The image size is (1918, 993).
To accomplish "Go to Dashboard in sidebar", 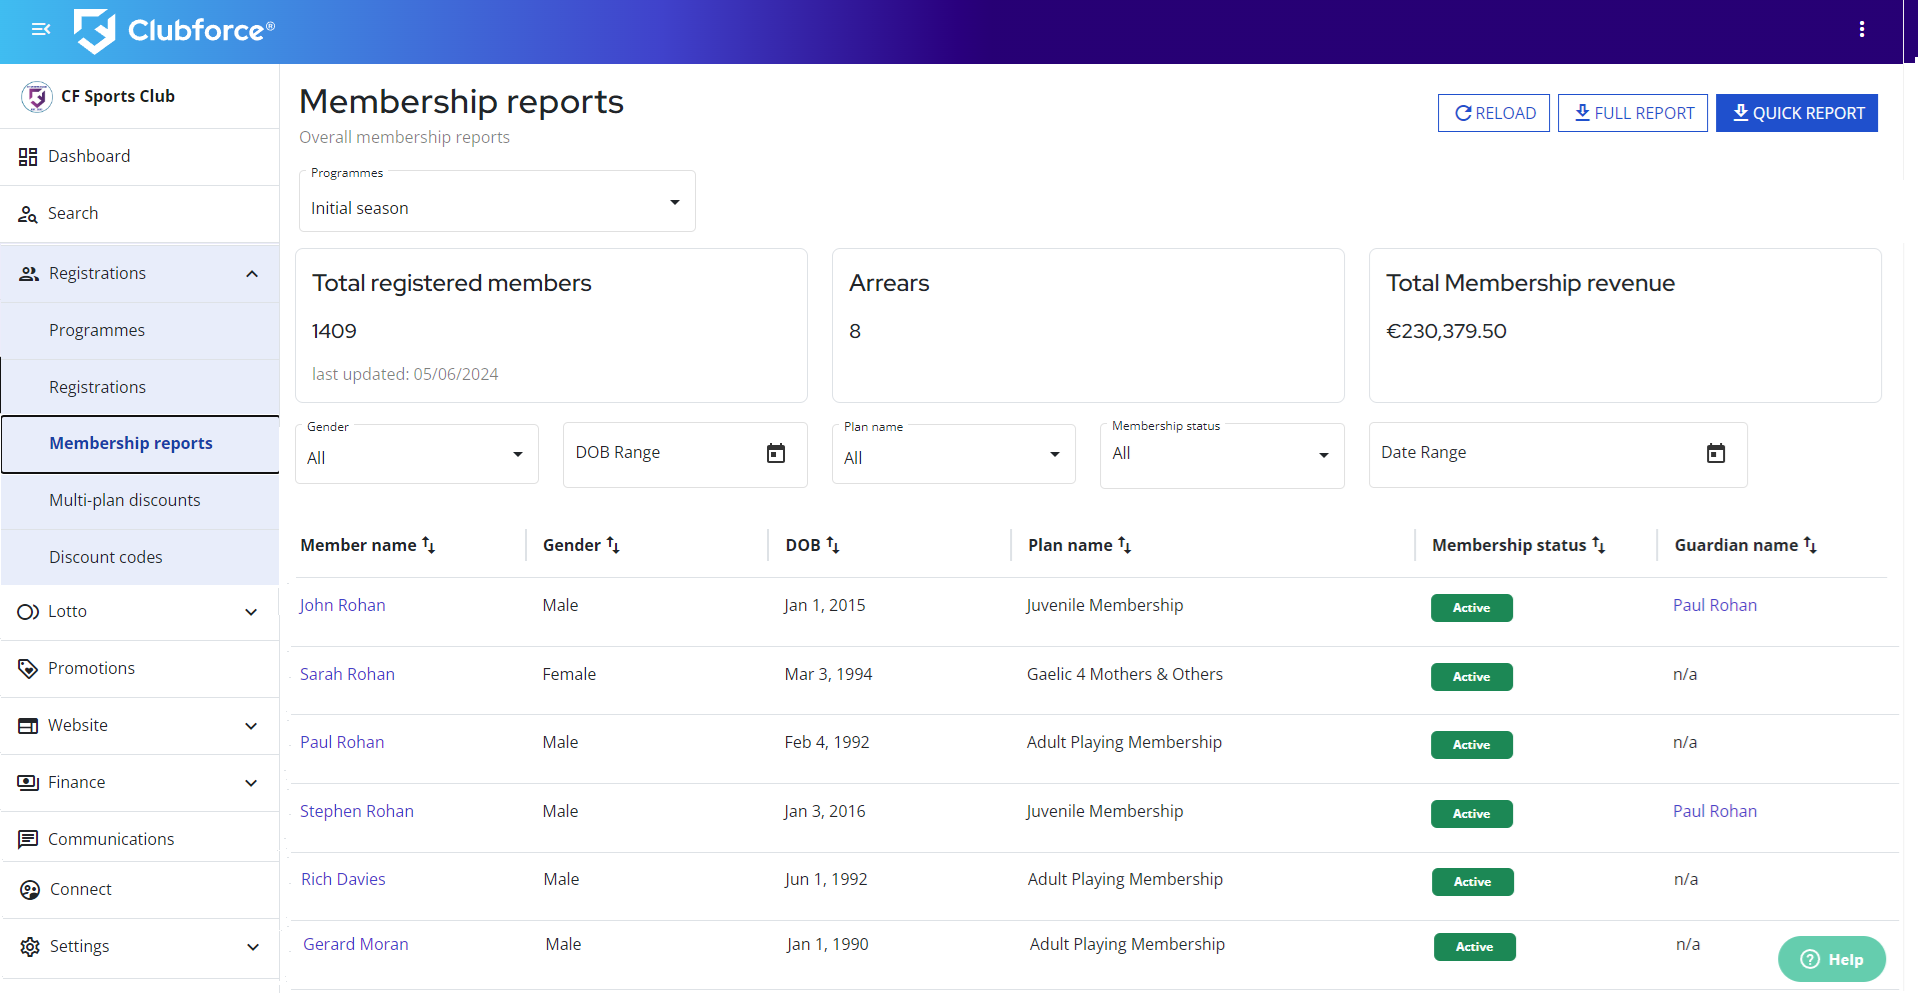I will (x=140, y=157).
